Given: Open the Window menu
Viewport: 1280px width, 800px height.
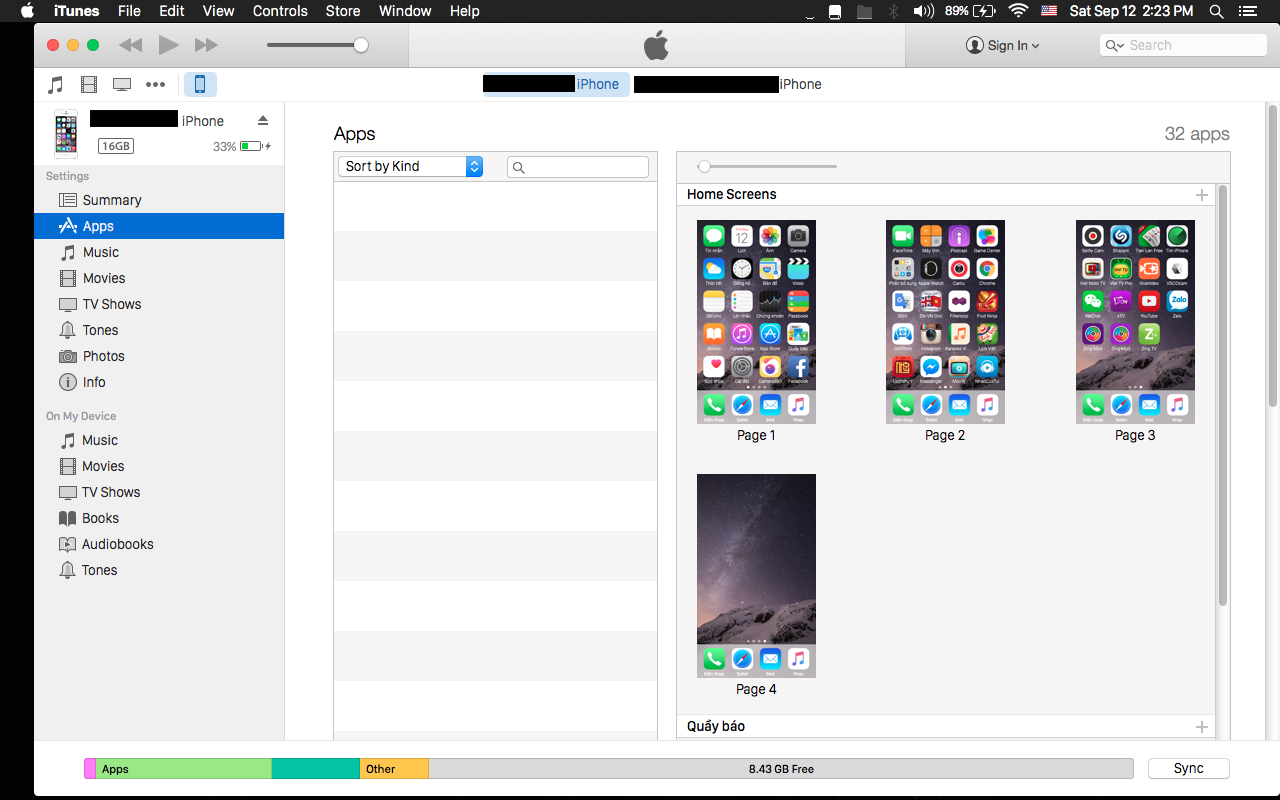Looking at the screenshot, I should pos(405,11).
